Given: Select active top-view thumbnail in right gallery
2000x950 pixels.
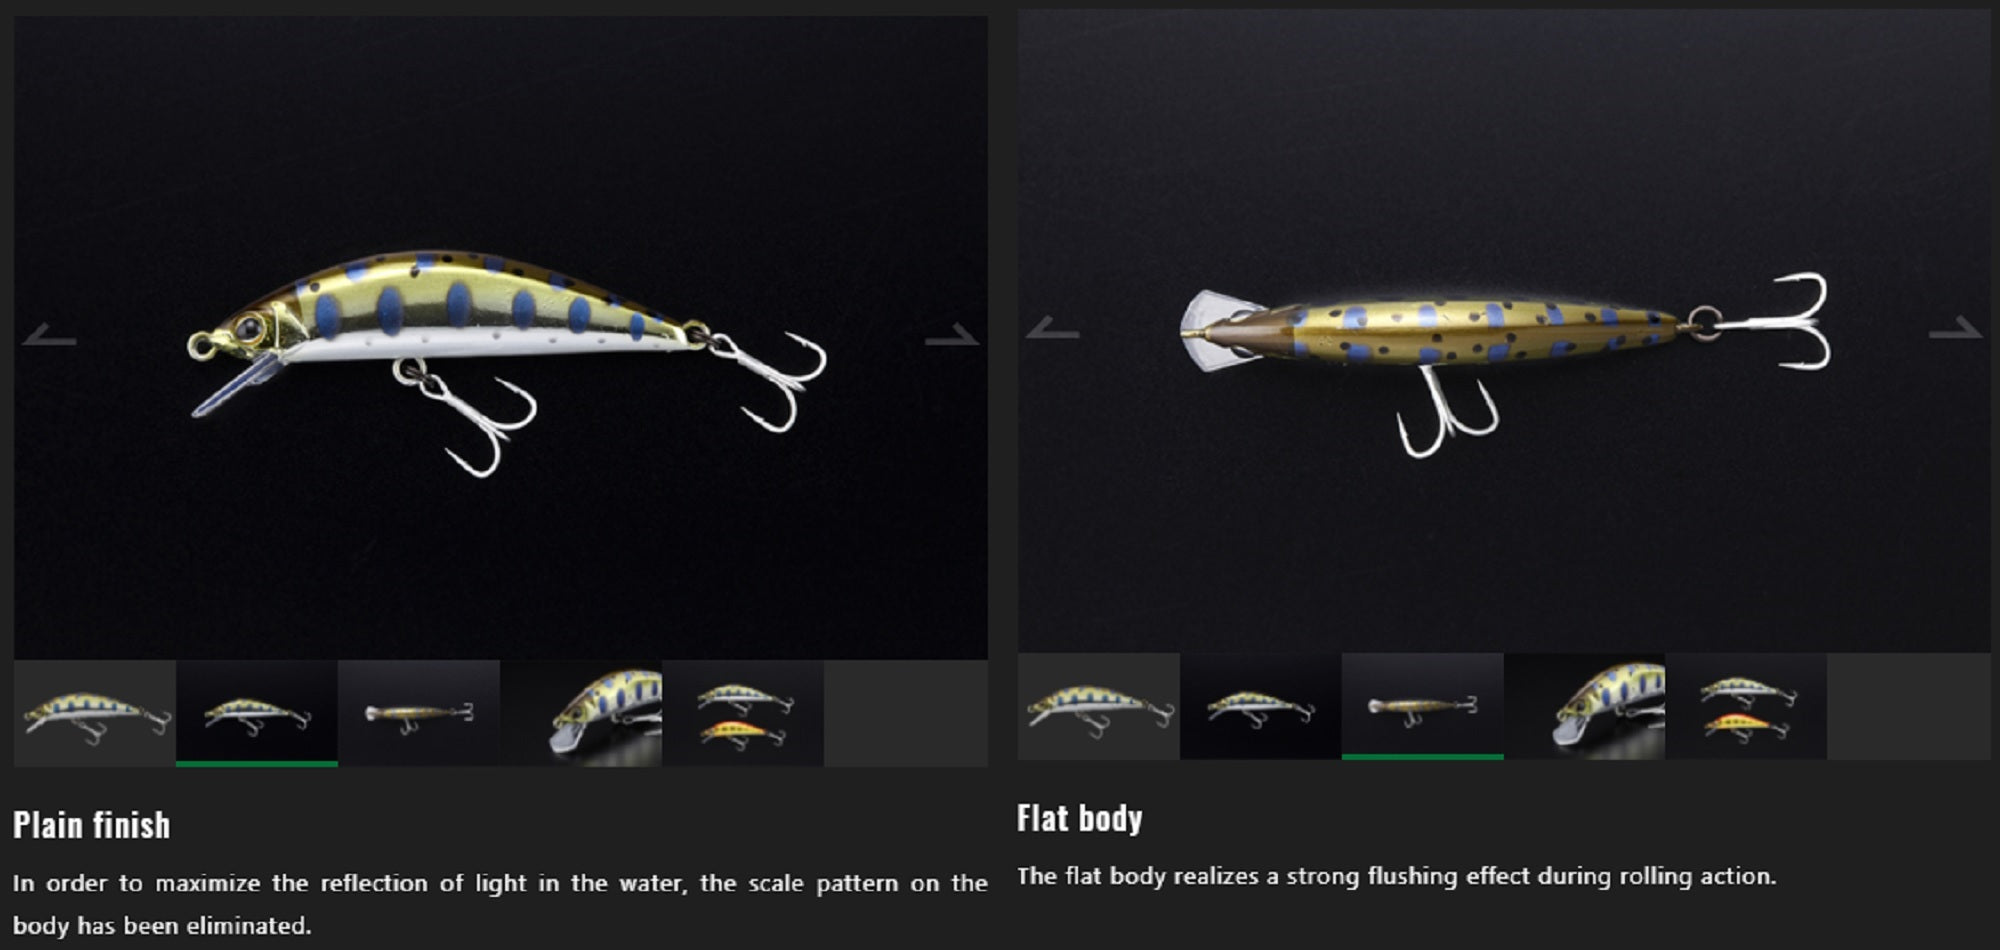Looking at the screenshot, I should click(x=1423, y=706).
